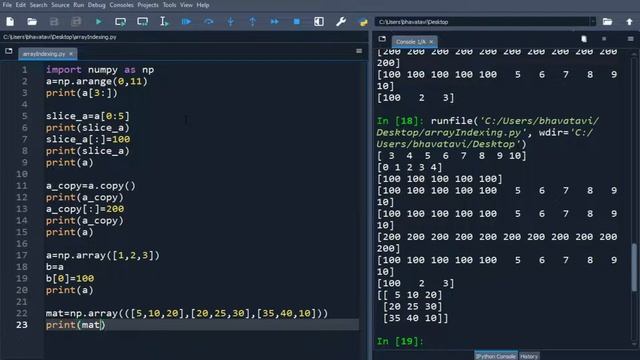Click the working directory path field
The width and height of the screenshot is (640, 360).
point(482,22)
